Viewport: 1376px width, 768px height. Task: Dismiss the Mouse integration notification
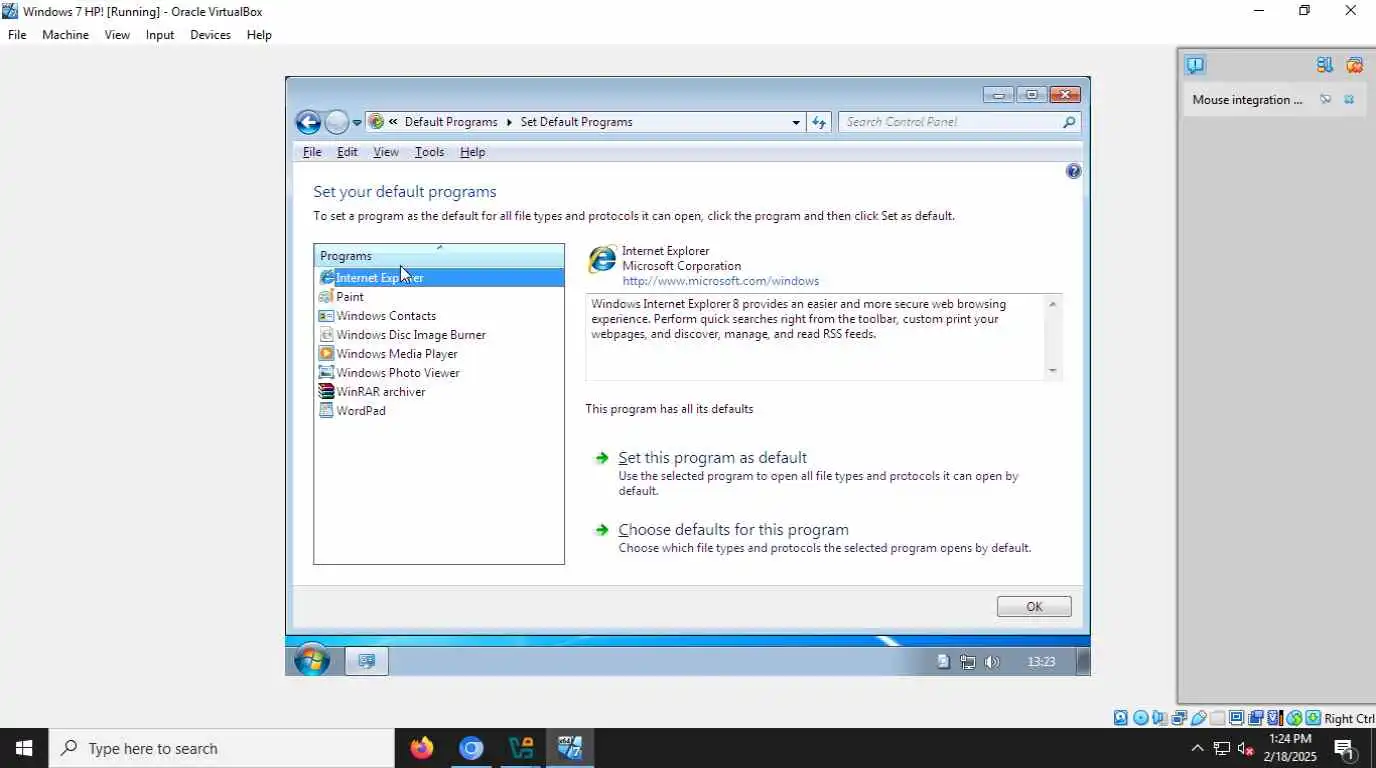click(1349, 99)
